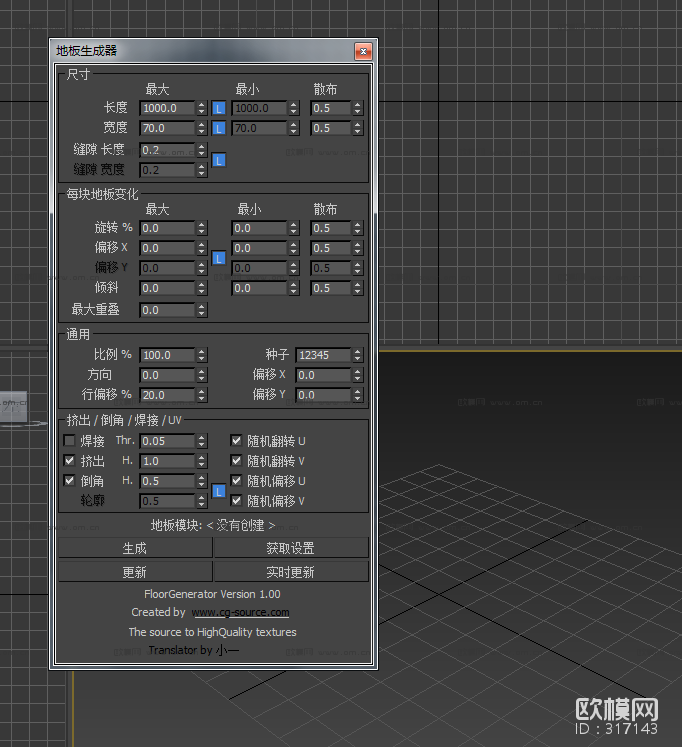
Task: Toggle the L lock in 每块地板变化 section
Action: pos(219,258)
